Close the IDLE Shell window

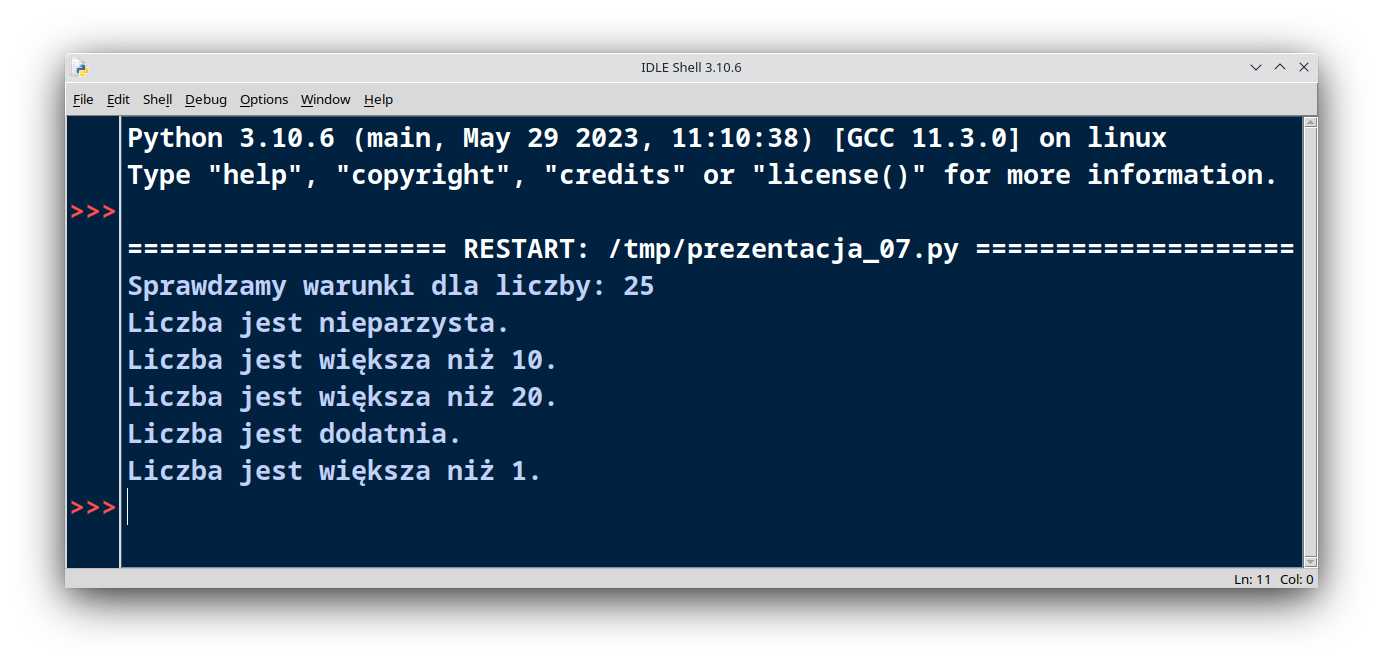pyautogui.click(x=1304, y=68)
